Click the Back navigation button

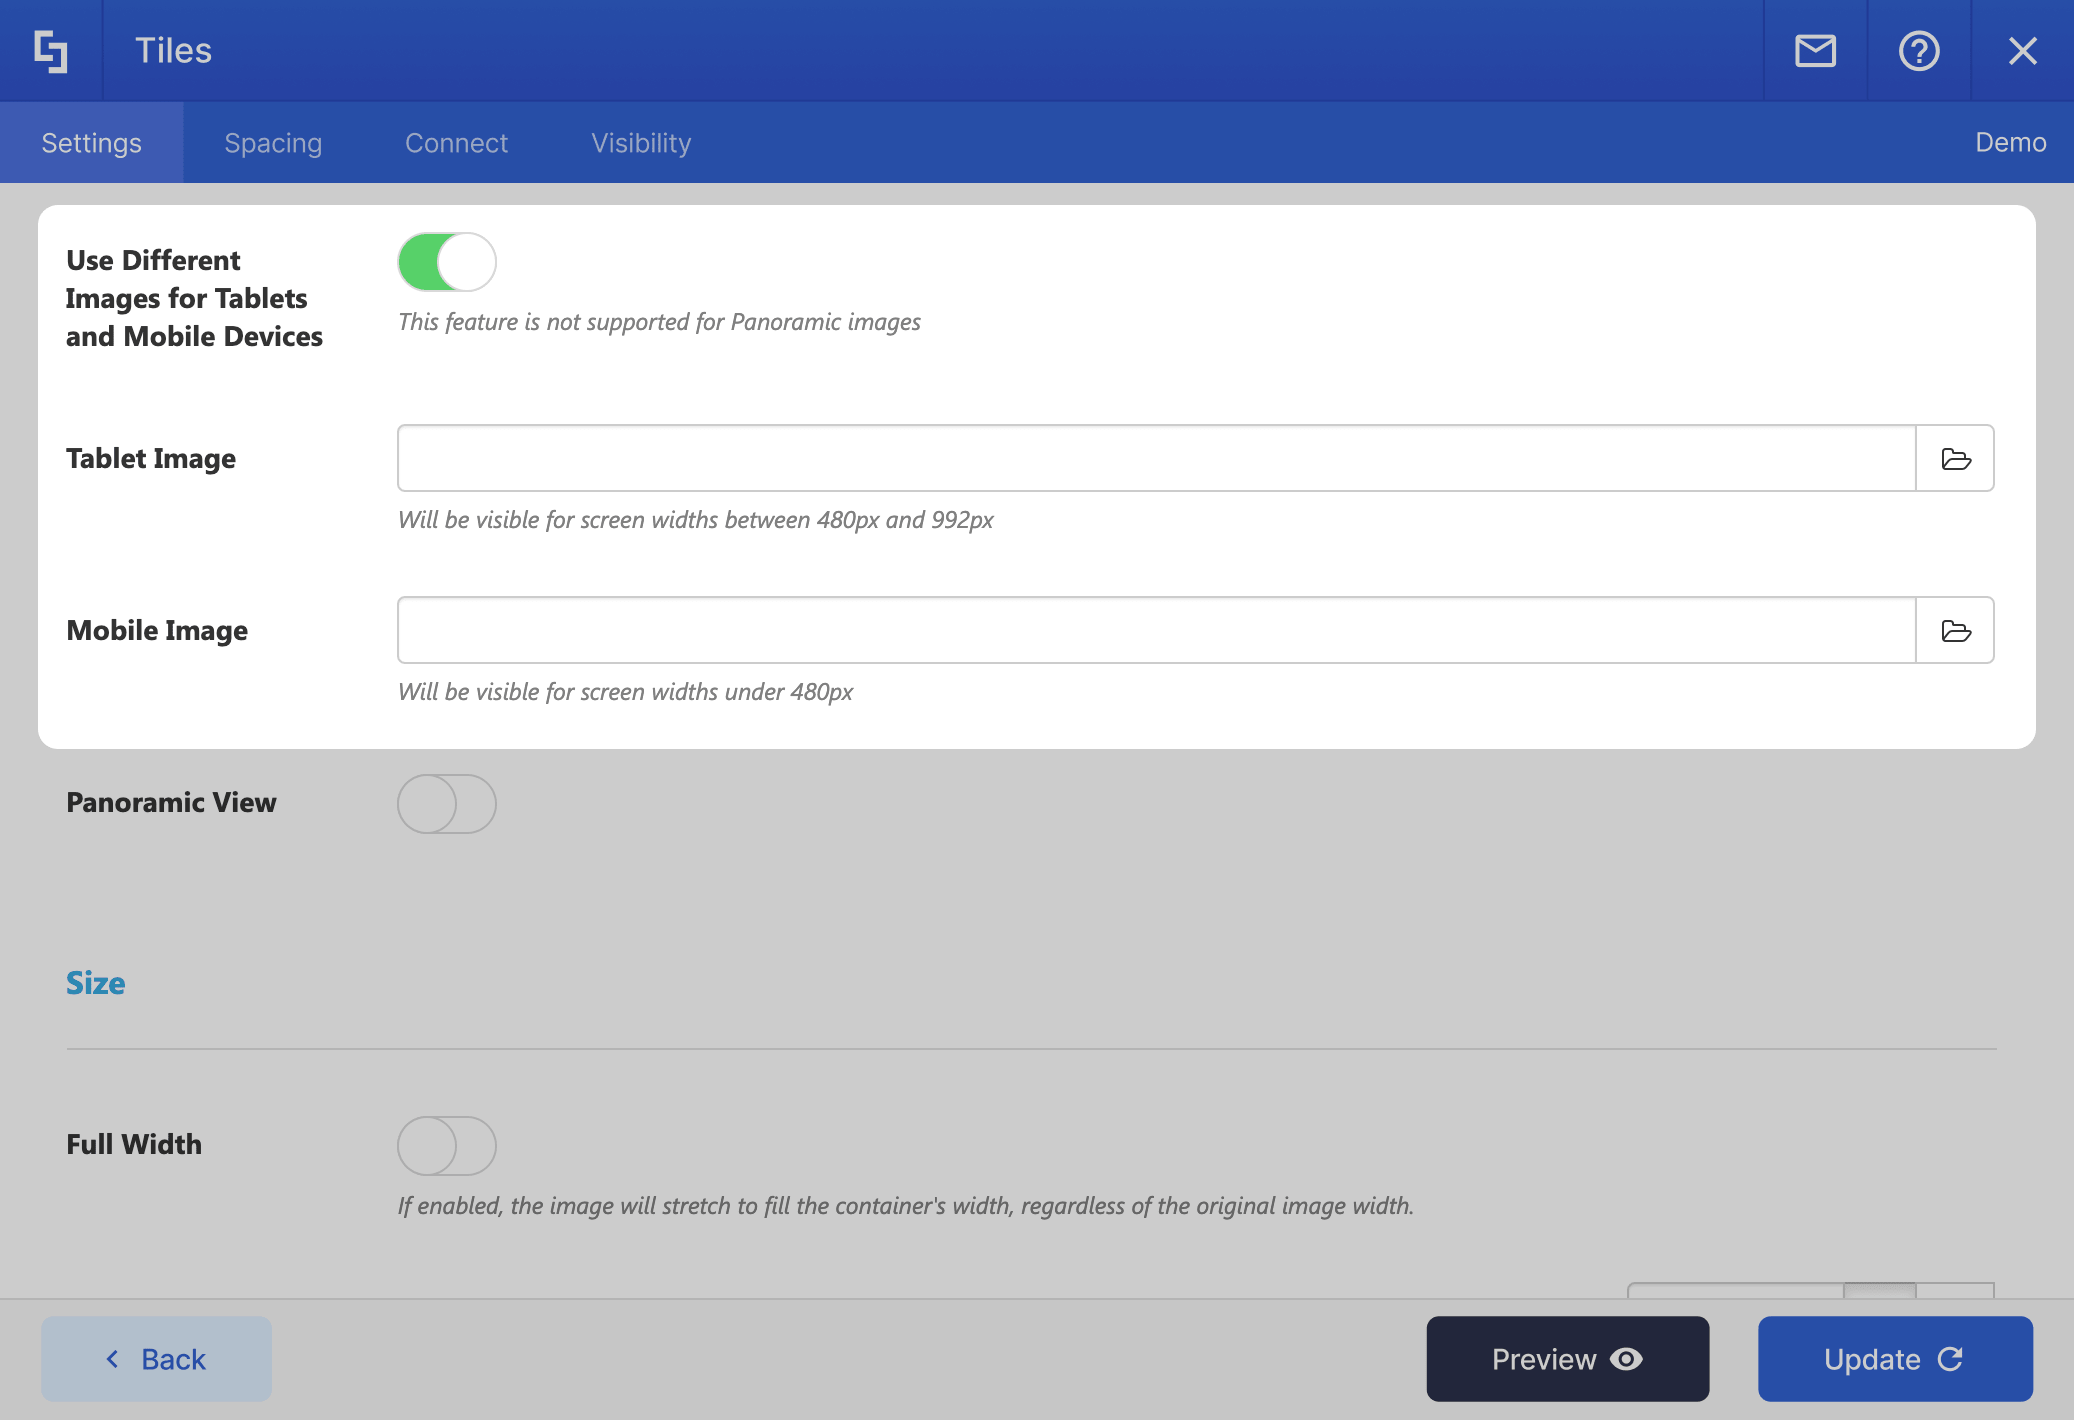coord(154,1357)
